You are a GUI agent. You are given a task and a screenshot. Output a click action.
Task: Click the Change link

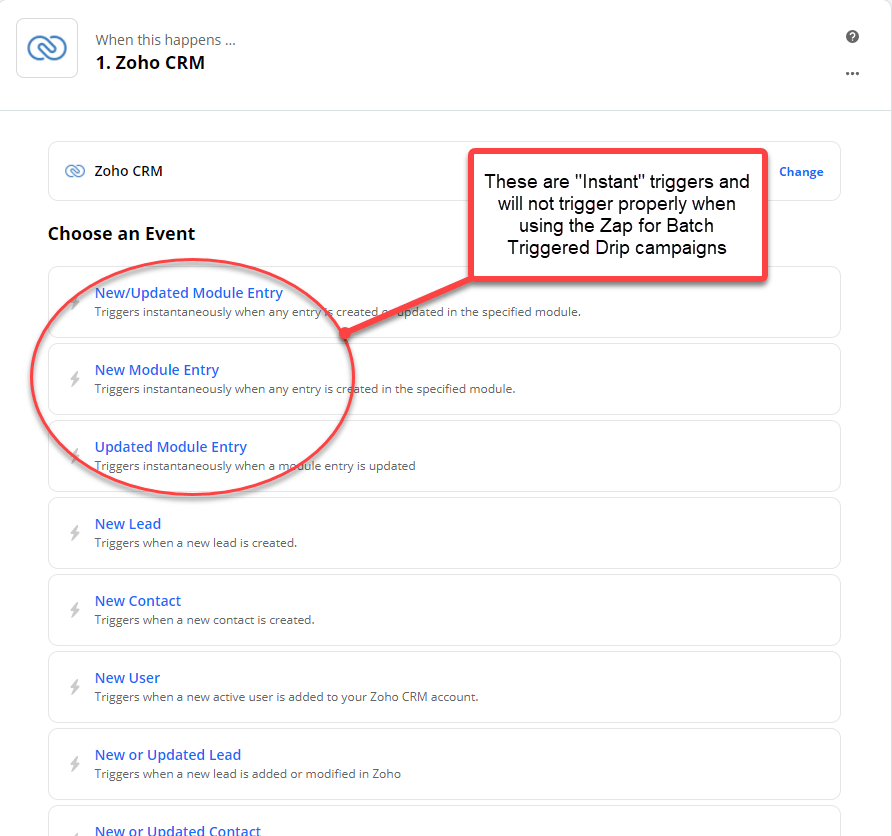(x=800, y=172)
